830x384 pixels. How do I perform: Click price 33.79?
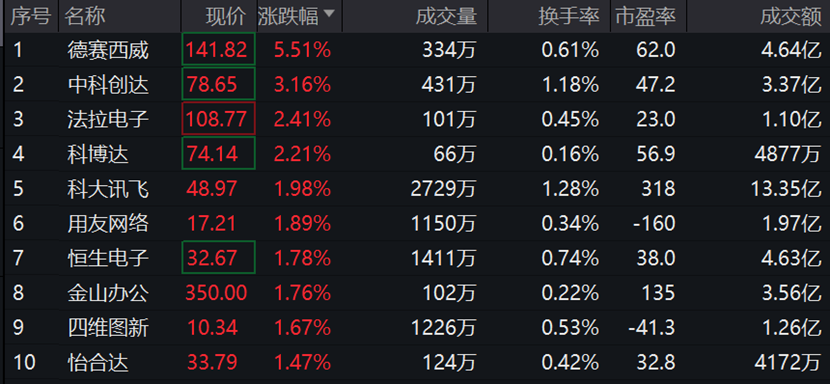pyautogui.click(x=212, y=363)
